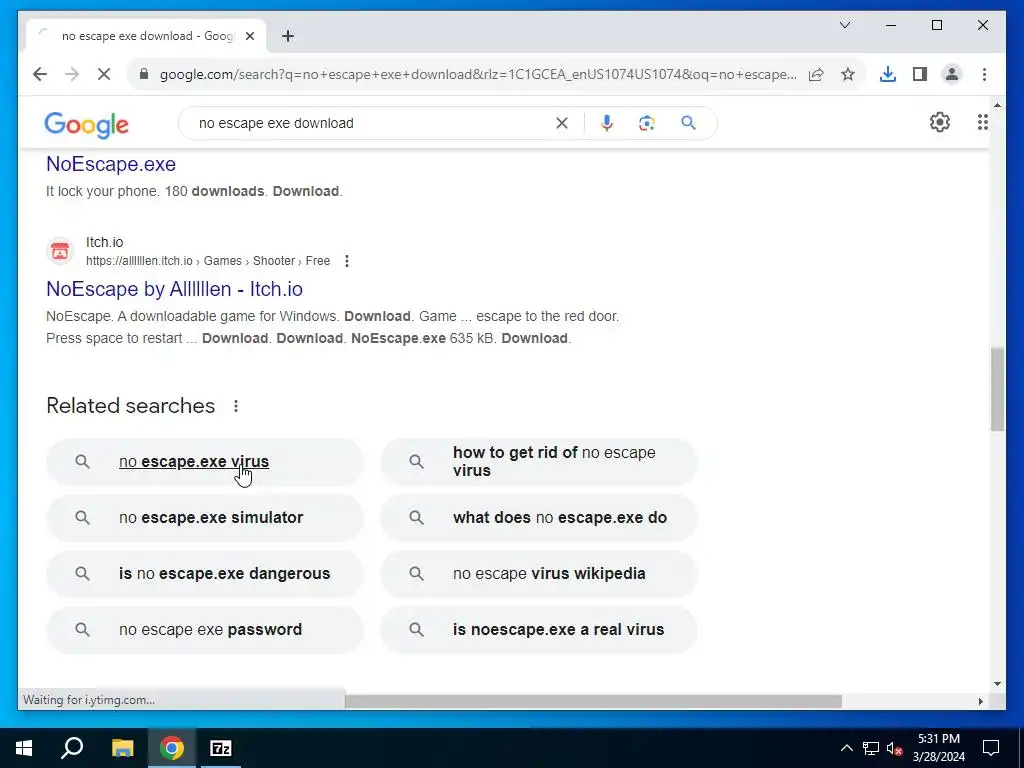Search by image with Google Lens icon
The image size is (1024, 768).
point(647,123)
